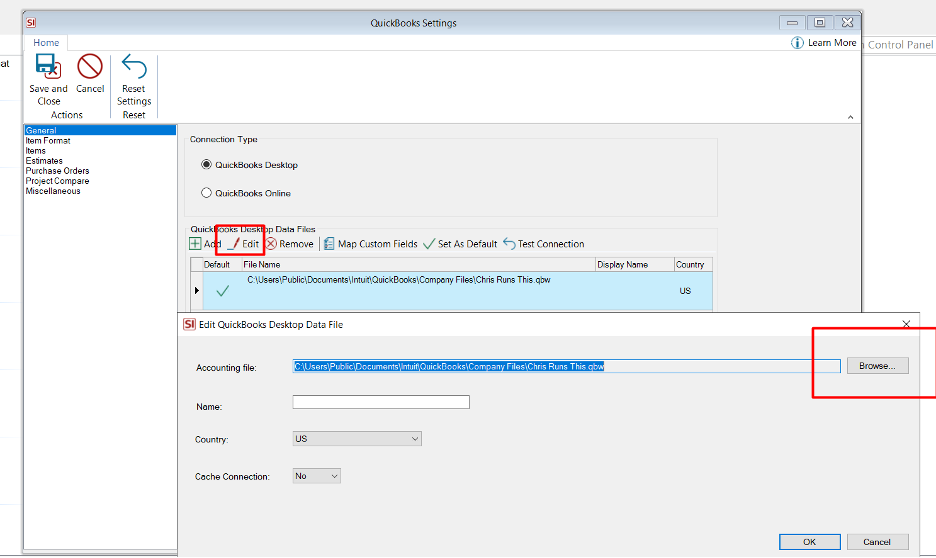Viewport: 936px width, 558px height.
Task: Maximize the QuickBooks Settings window
Action: [x=820, y=23]
